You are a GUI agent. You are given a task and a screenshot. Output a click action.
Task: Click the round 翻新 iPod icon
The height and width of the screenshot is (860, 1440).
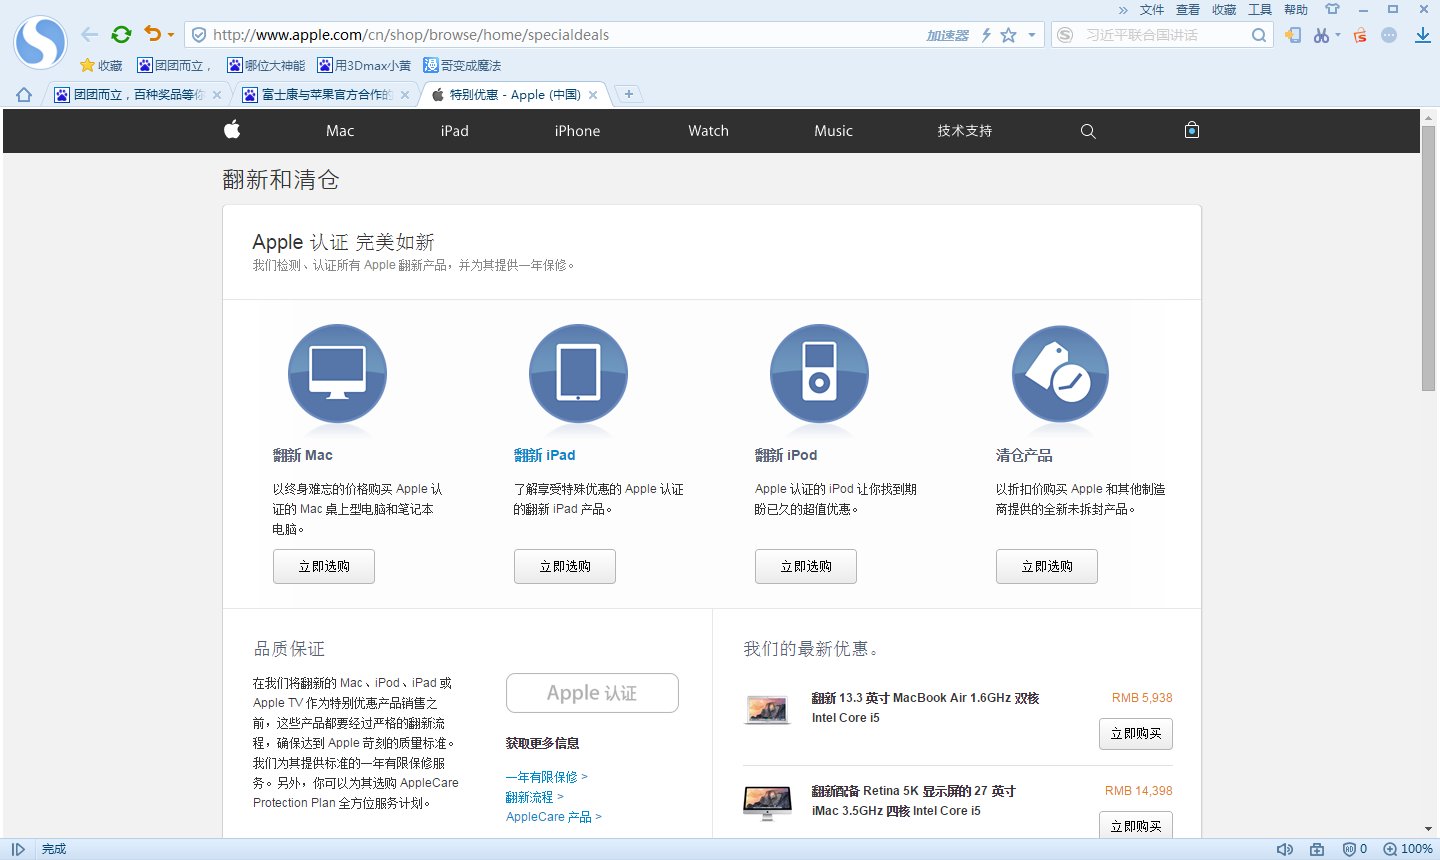(819, 374)
